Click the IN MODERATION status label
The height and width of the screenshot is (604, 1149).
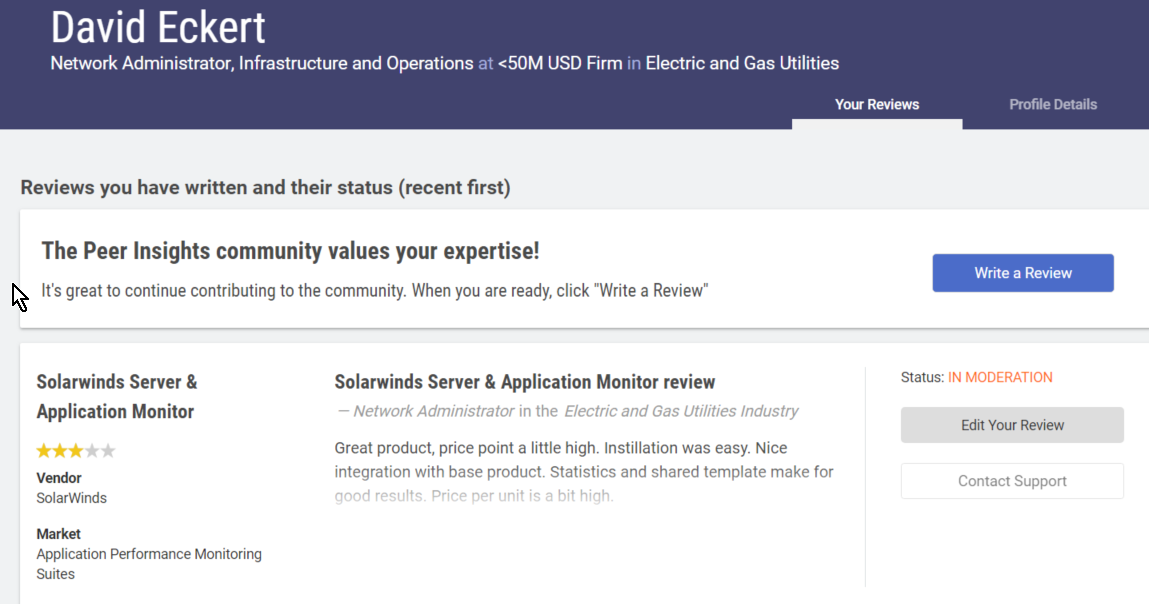pyautogui.click(x=1000, y=377)
